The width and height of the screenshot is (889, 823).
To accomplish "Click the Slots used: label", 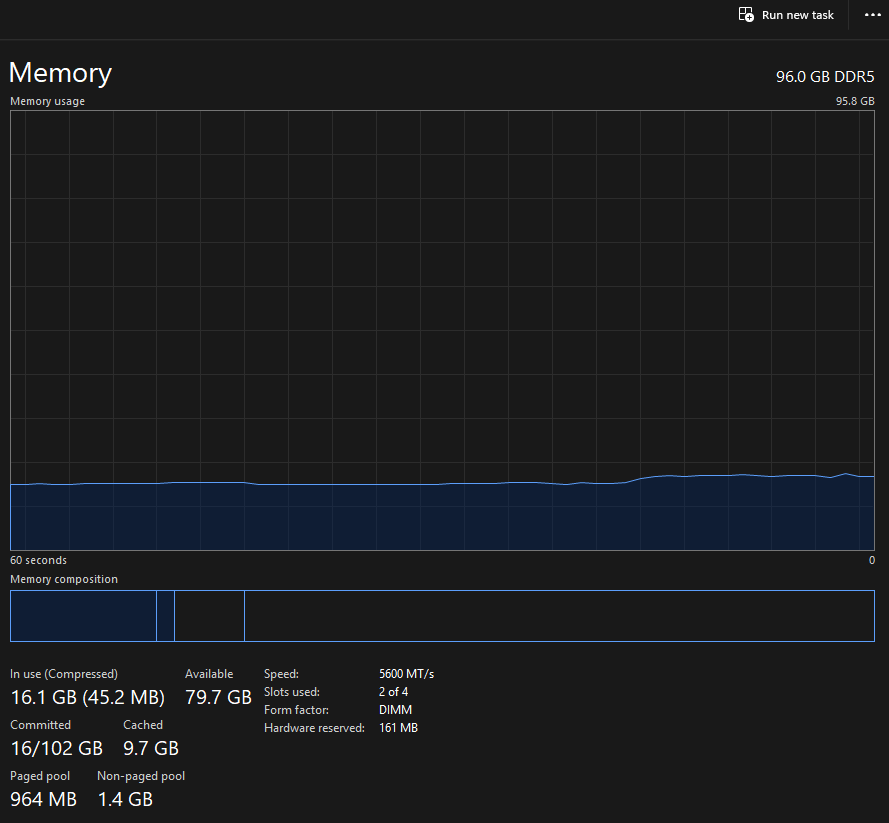I will [x=292, y=692].
